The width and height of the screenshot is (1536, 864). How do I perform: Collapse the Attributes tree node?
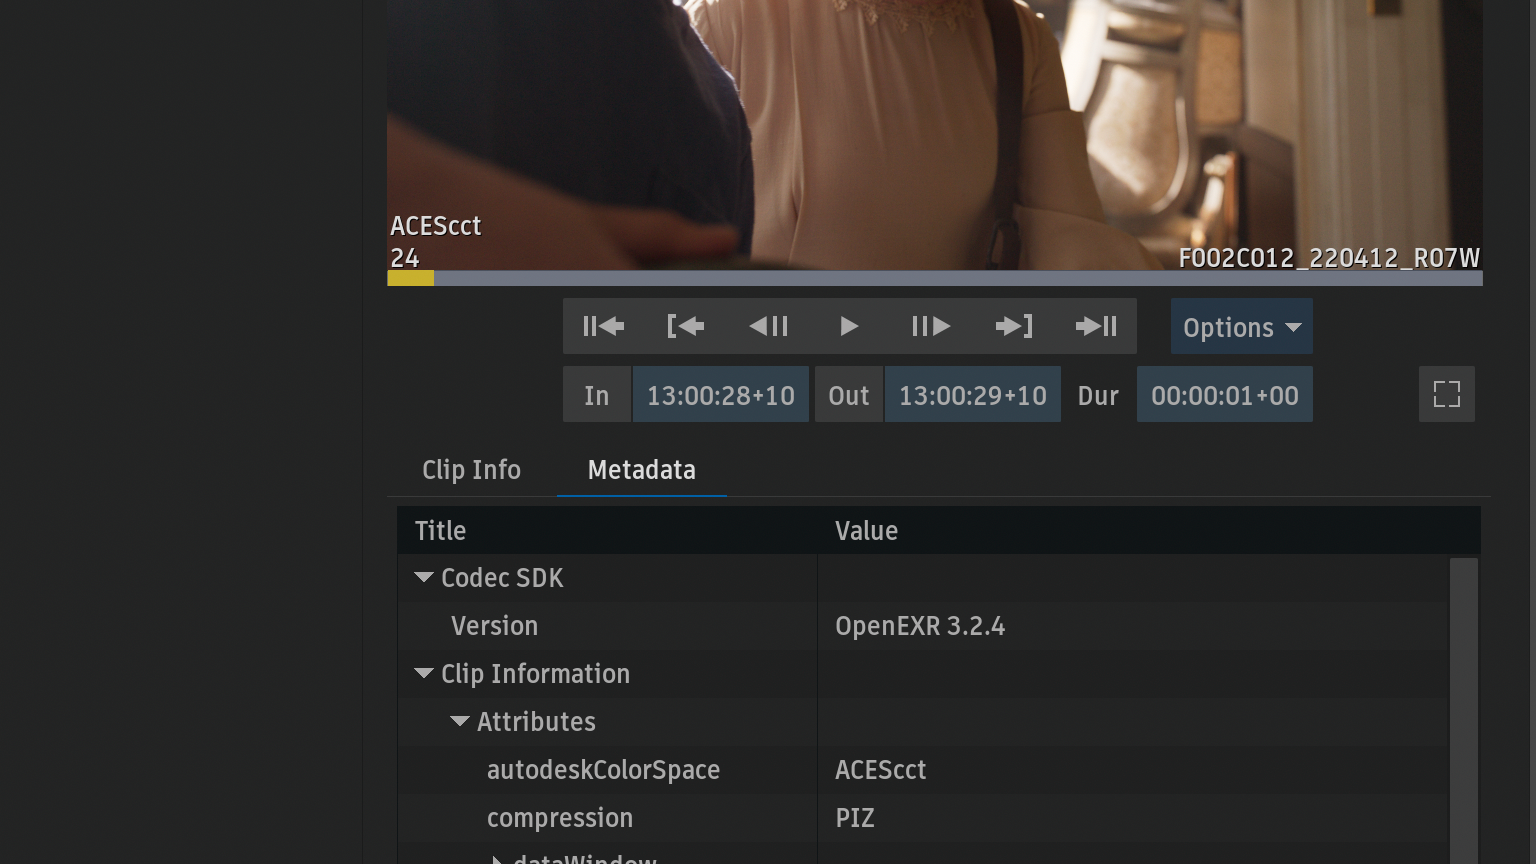click(x=460, y=722)
